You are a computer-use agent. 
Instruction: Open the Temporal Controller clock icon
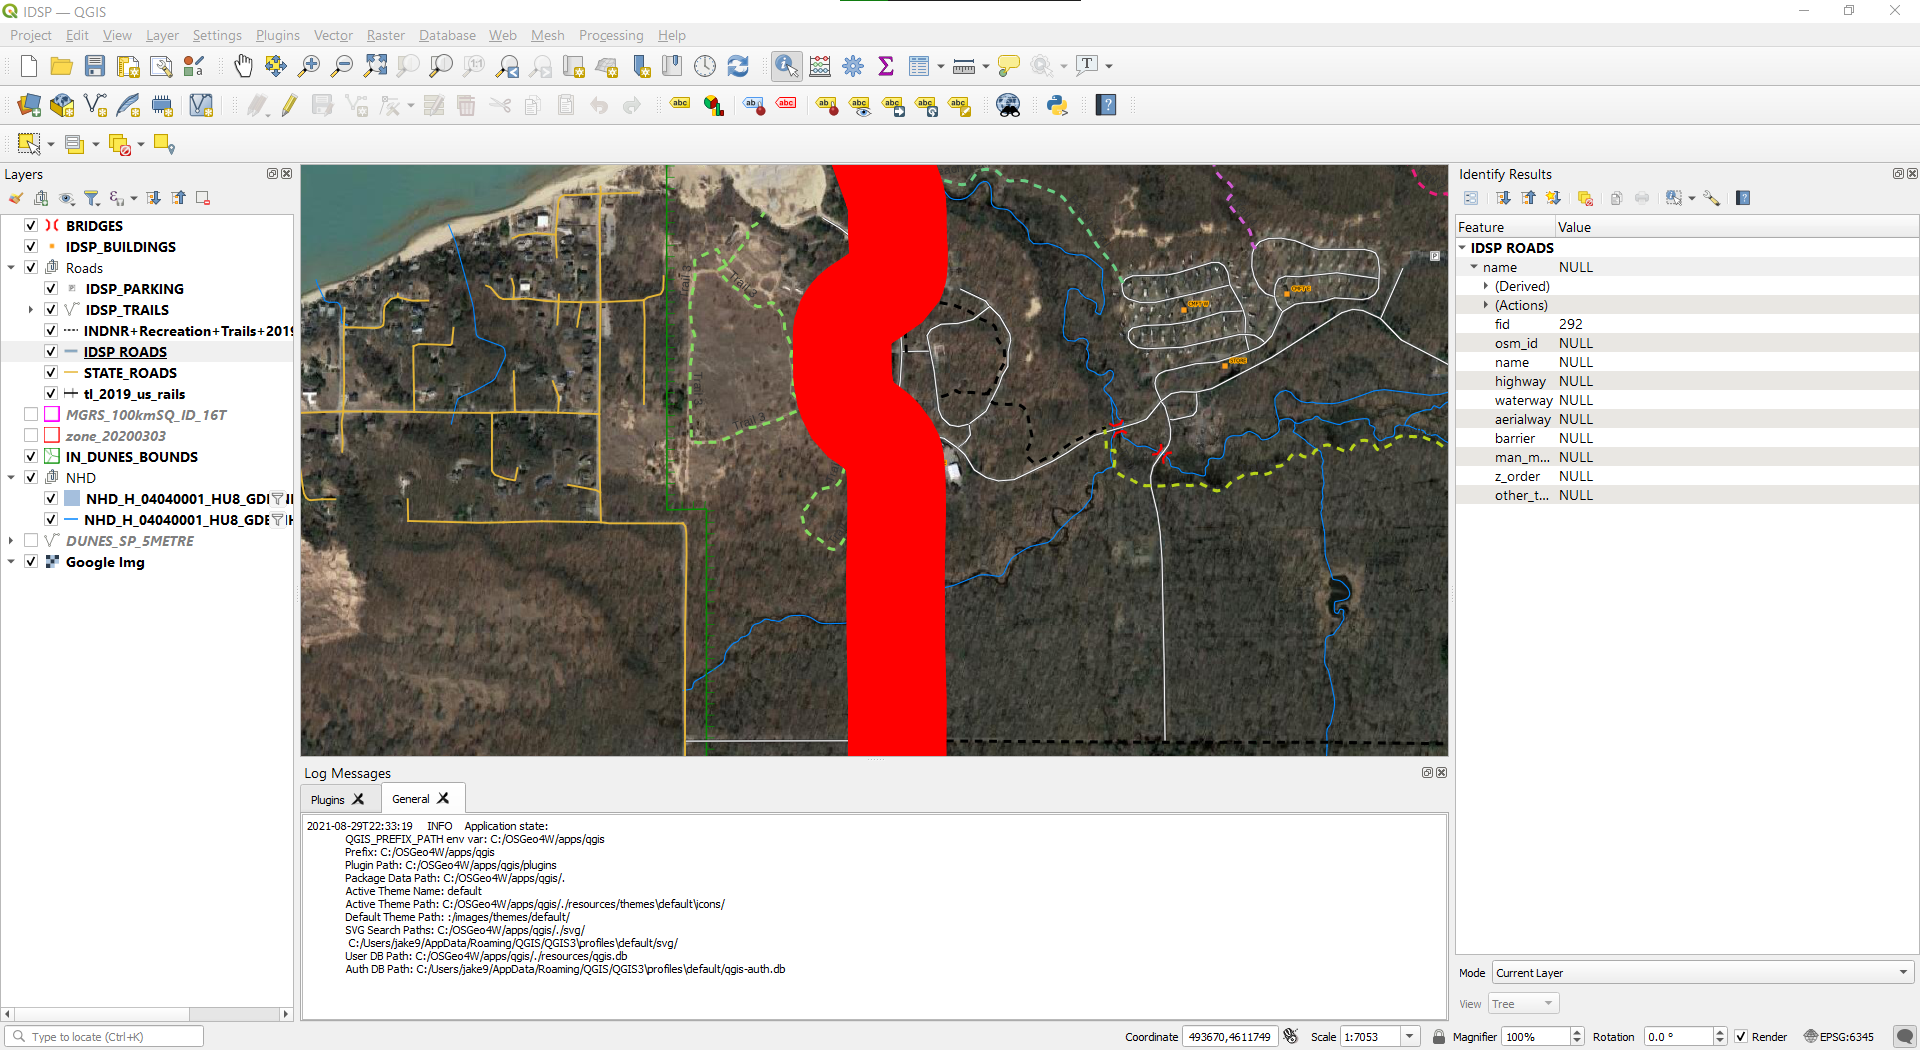click(x=706, y=66)
